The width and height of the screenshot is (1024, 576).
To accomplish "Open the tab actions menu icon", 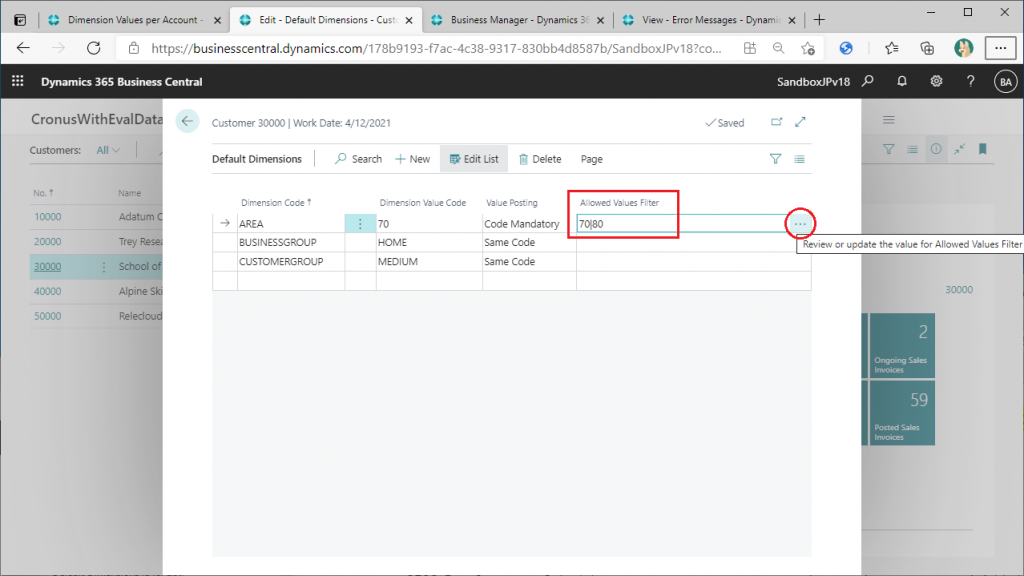I will pyautogui.click(x=20, y=20).
